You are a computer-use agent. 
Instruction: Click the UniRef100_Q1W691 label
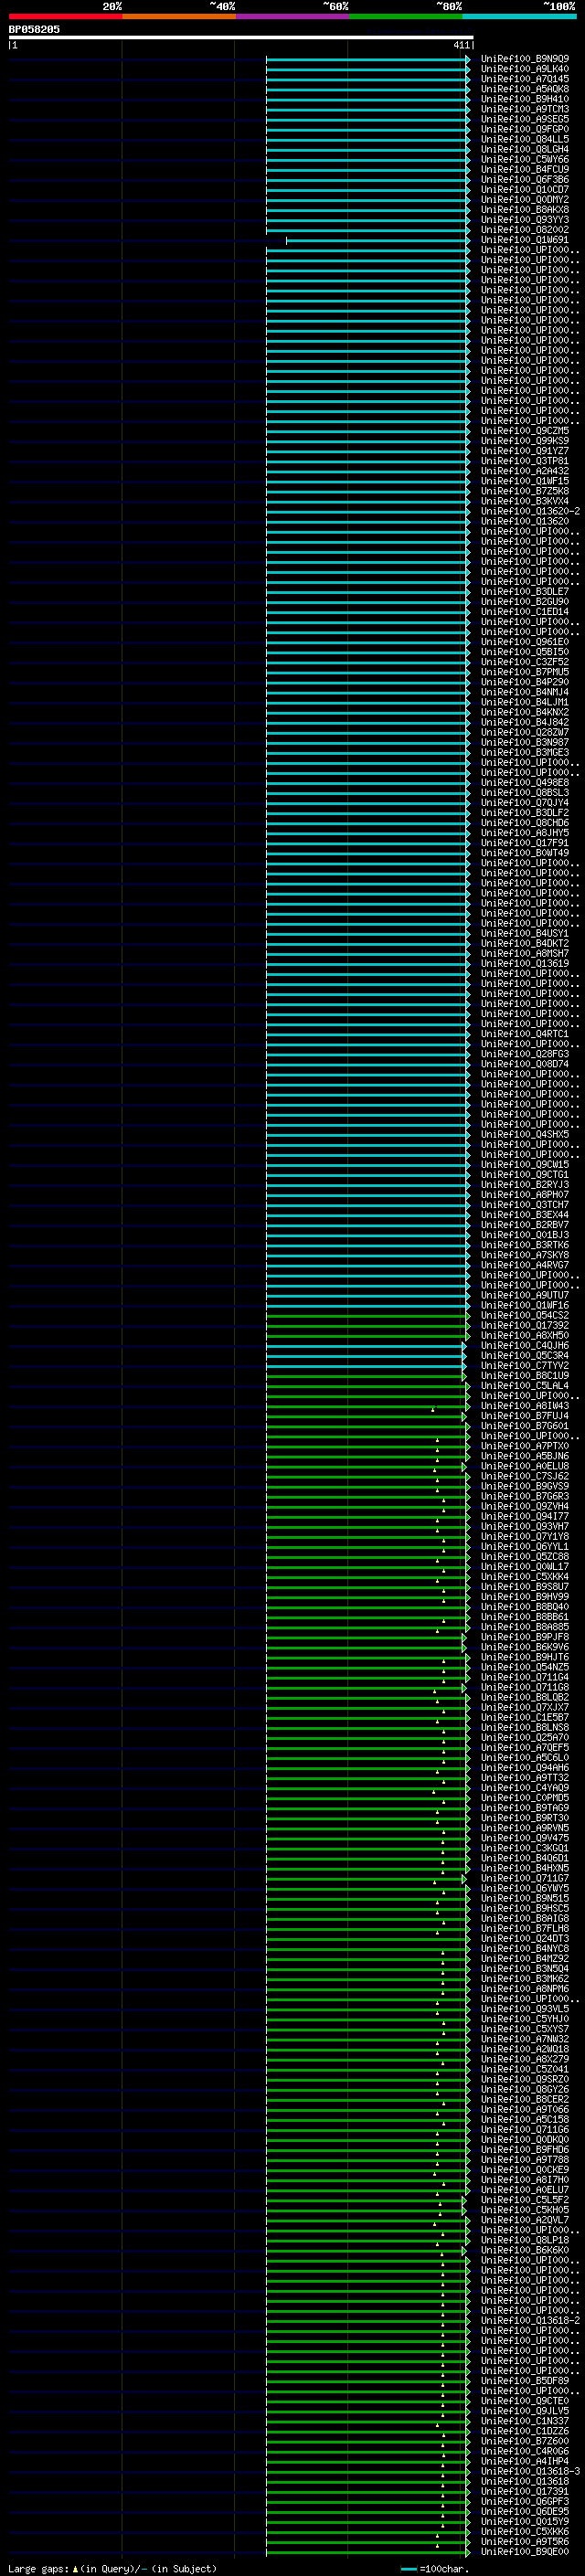(x=525, y=240)
